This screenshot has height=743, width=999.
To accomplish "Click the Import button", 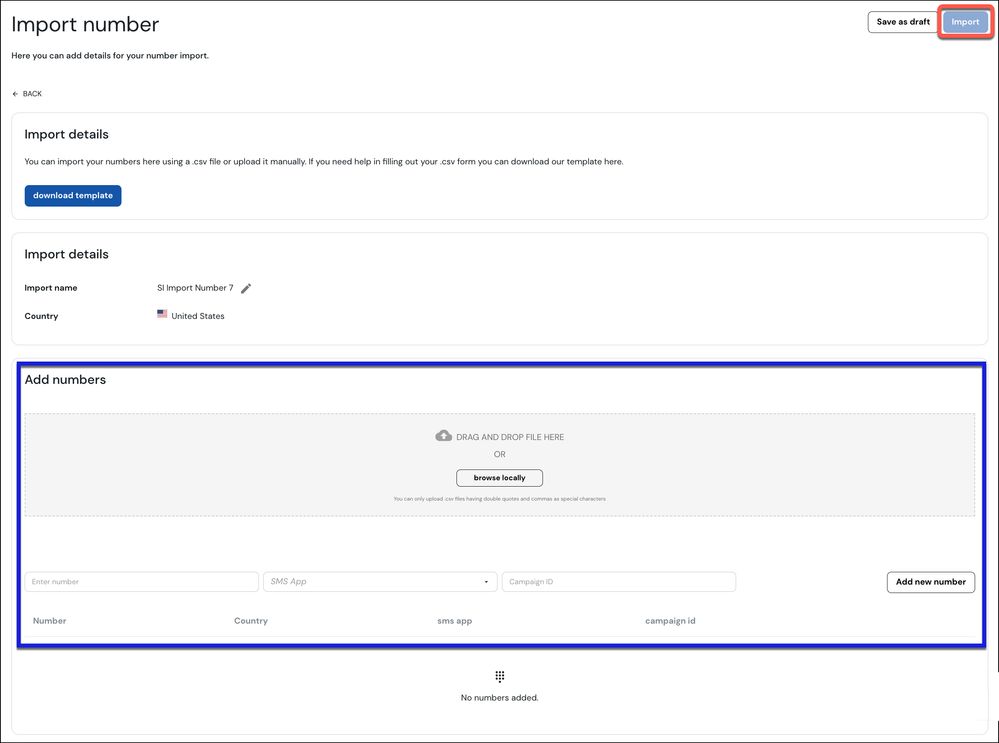I will [965, 22].
